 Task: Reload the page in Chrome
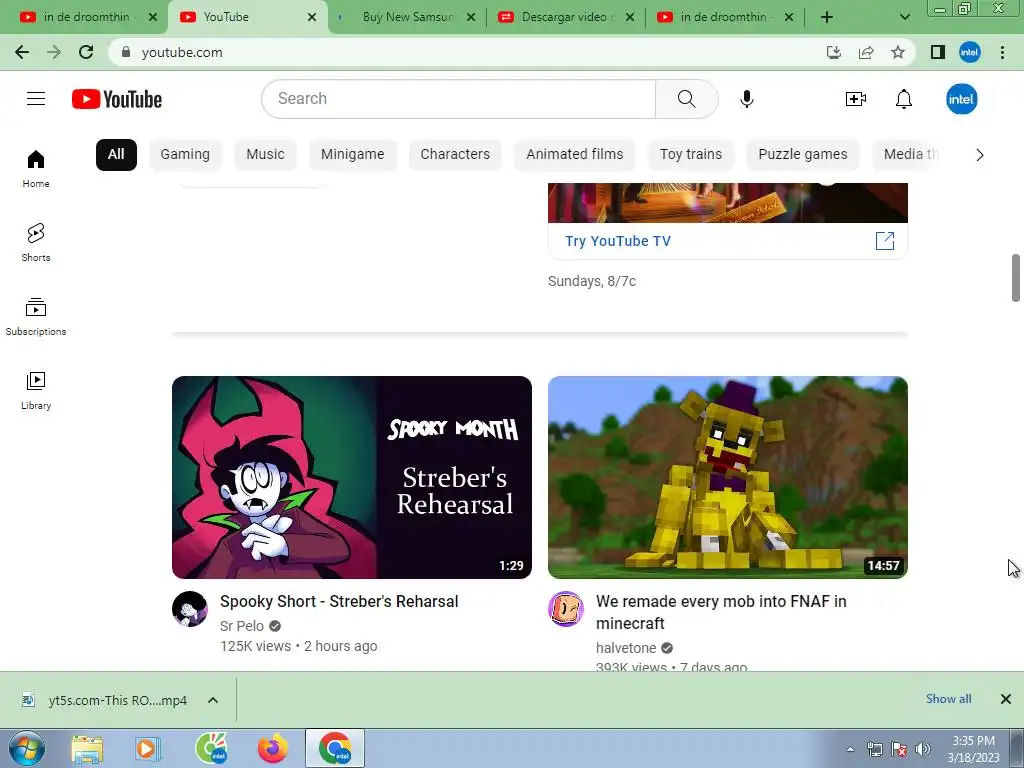point(86,52)
